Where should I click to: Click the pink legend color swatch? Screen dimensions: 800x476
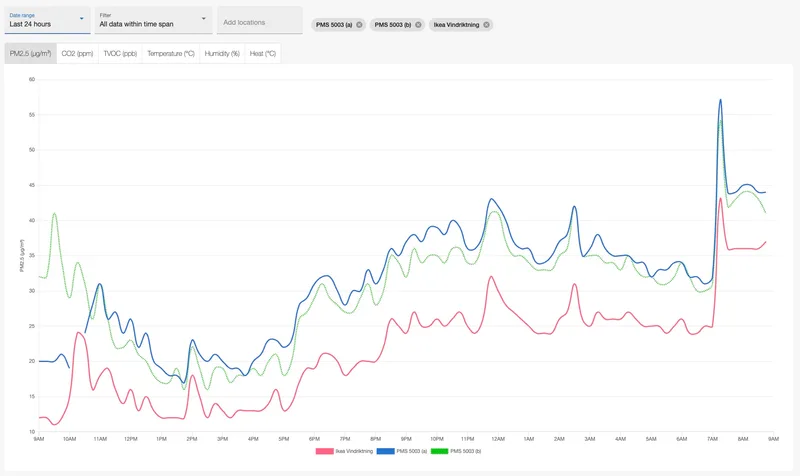(x=324, y=452)
